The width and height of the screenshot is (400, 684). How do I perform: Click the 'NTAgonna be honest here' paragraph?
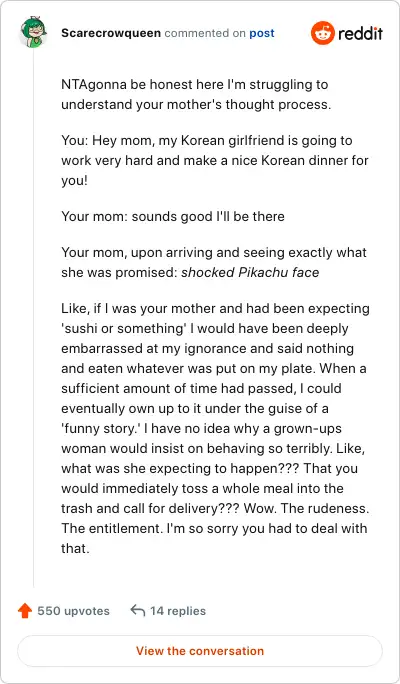click(196, 94)
